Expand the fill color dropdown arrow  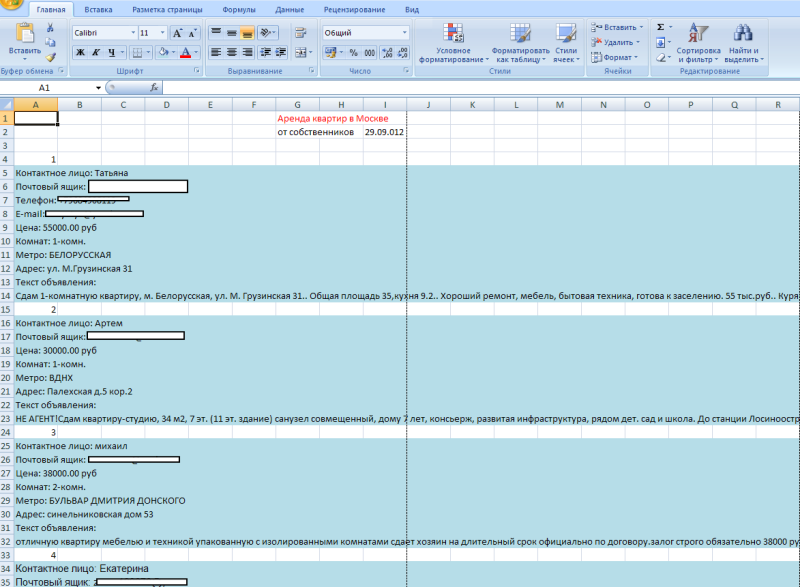(173, 52)
